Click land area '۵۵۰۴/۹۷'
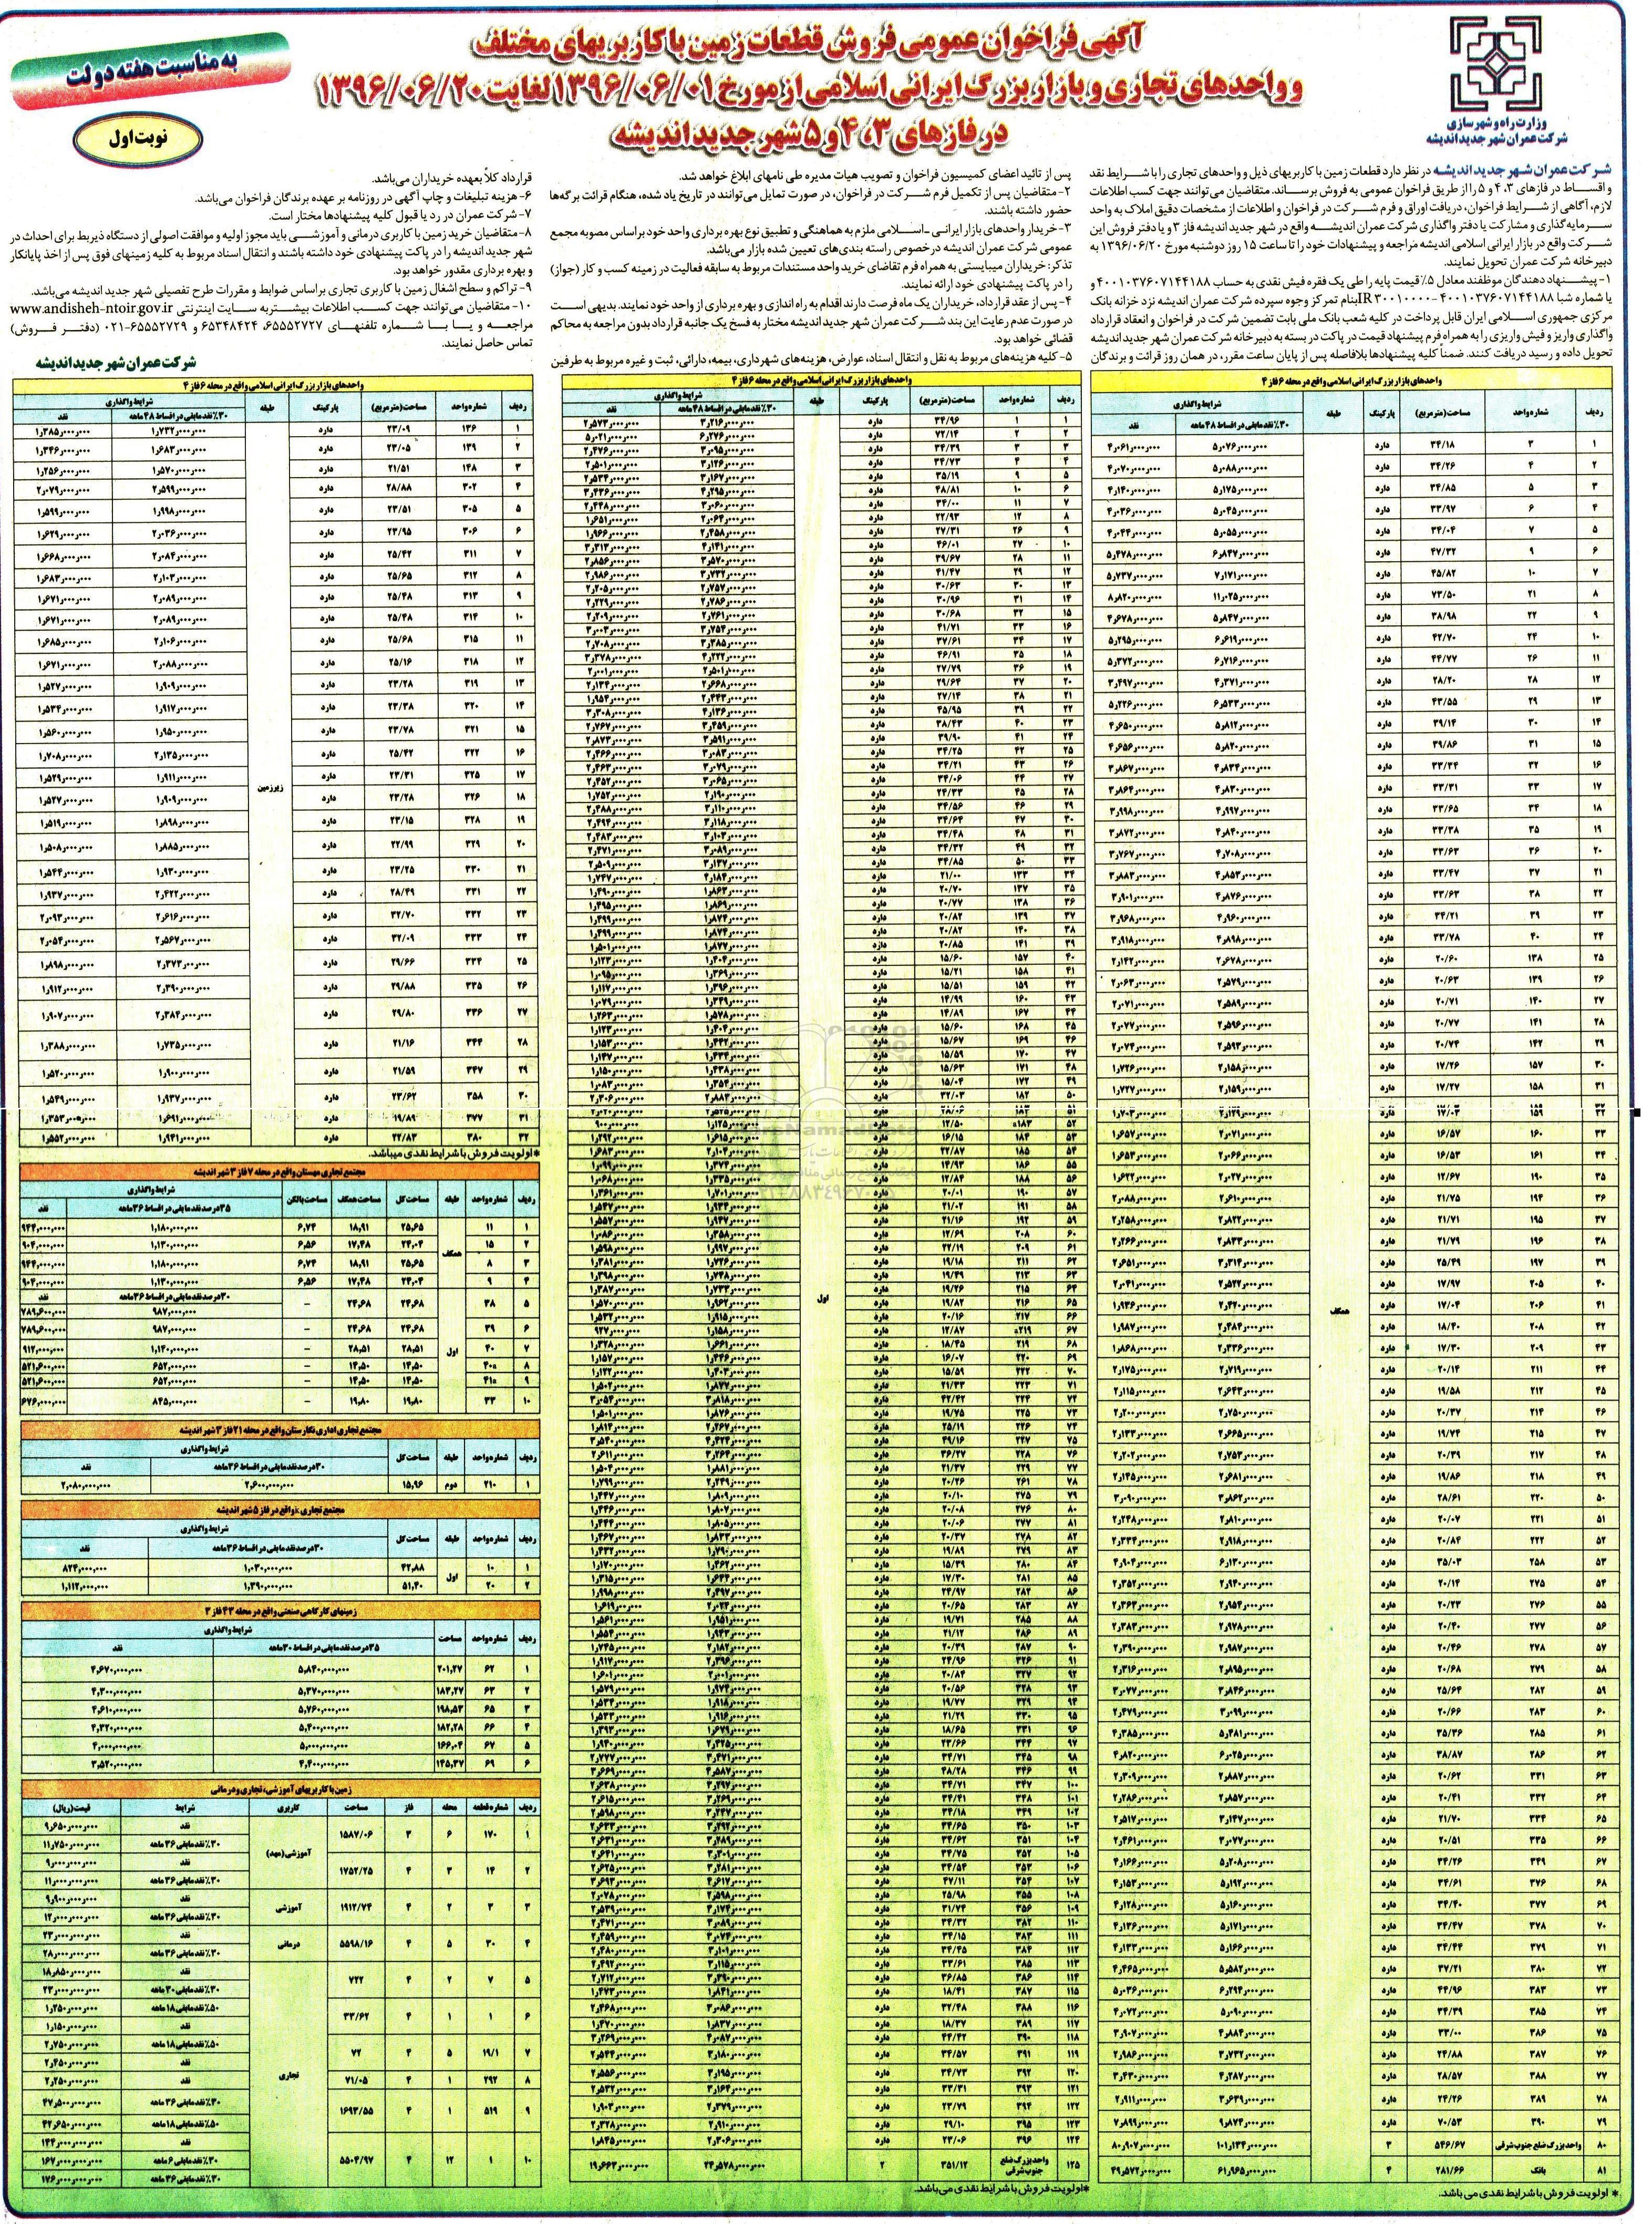 (356, 2160)
